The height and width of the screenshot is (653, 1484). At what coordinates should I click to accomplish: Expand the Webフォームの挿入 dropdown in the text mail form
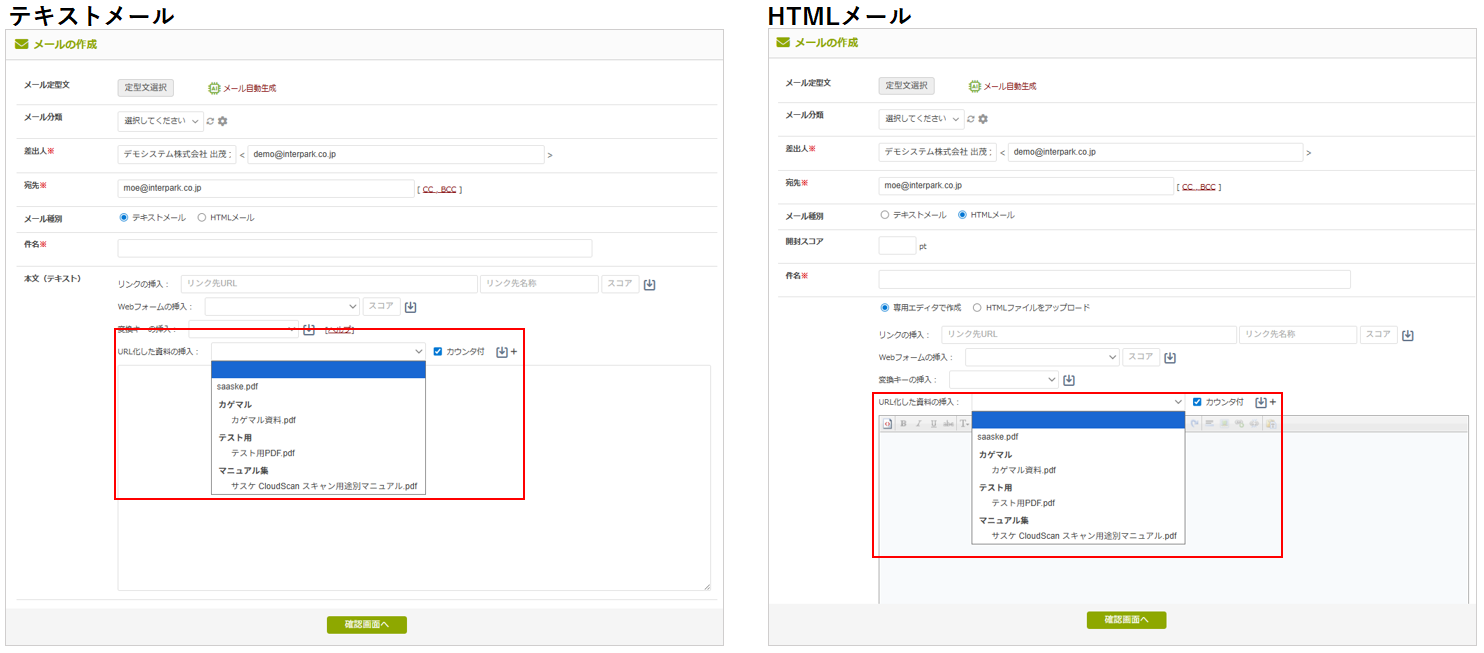282,307
